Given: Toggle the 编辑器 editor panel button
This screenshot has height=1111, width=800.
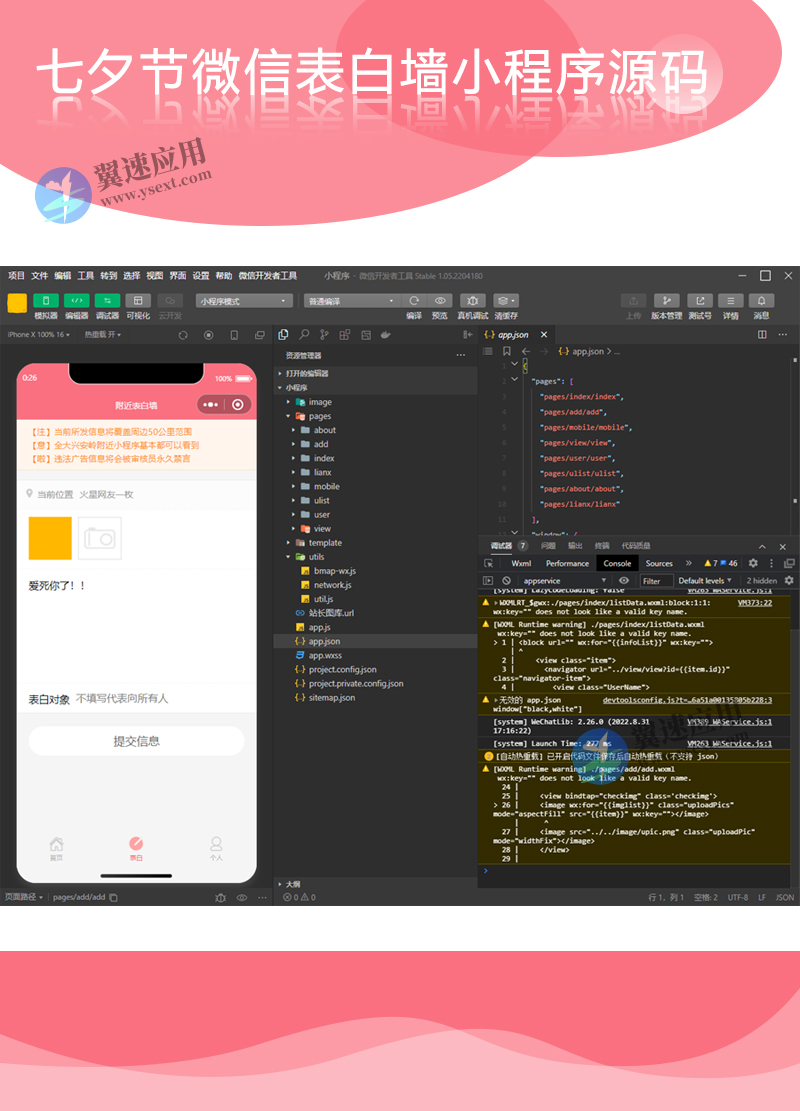Looking at the screenshot, I should click(x=77, y=301).
